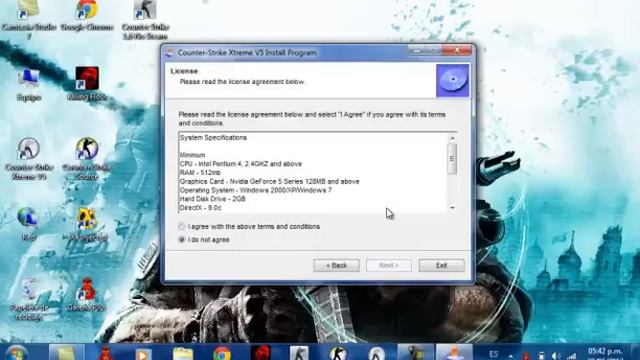This screenshot has height=360, width=640.
Task: Click the installer CD disc icon
Action: pyautogui.click(x=453, y=80)
